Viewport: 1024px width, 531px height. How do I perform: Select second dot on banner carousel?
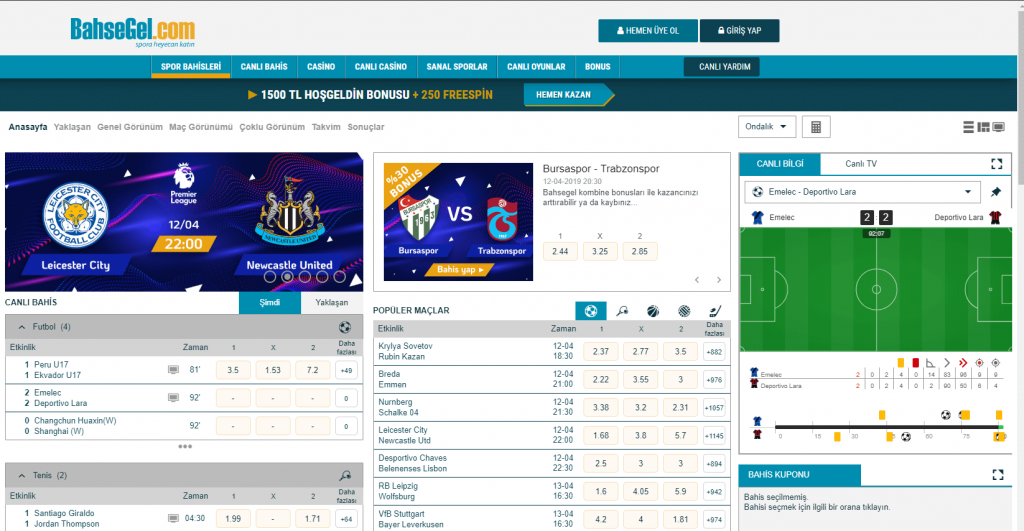(x=287, y=277)
